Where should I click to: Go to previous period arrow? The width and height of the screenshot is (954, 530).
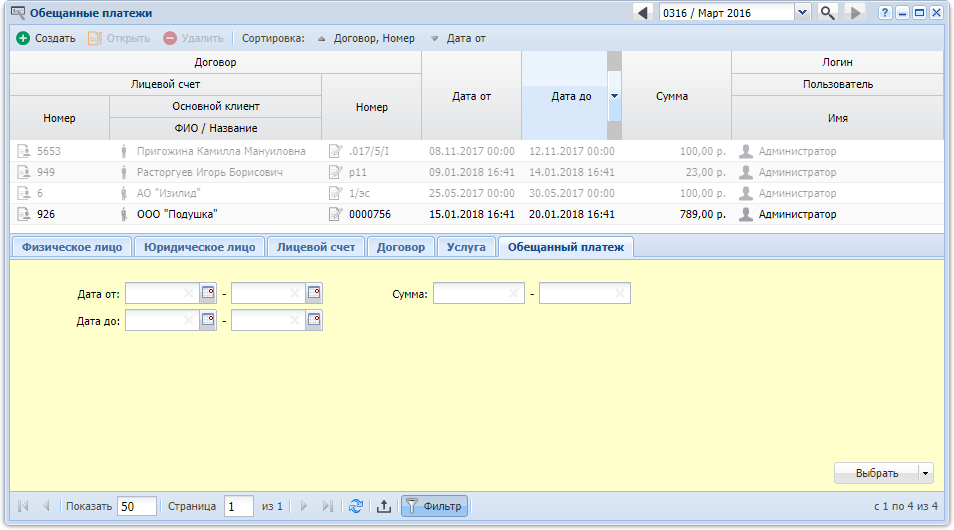coord(642,12)
